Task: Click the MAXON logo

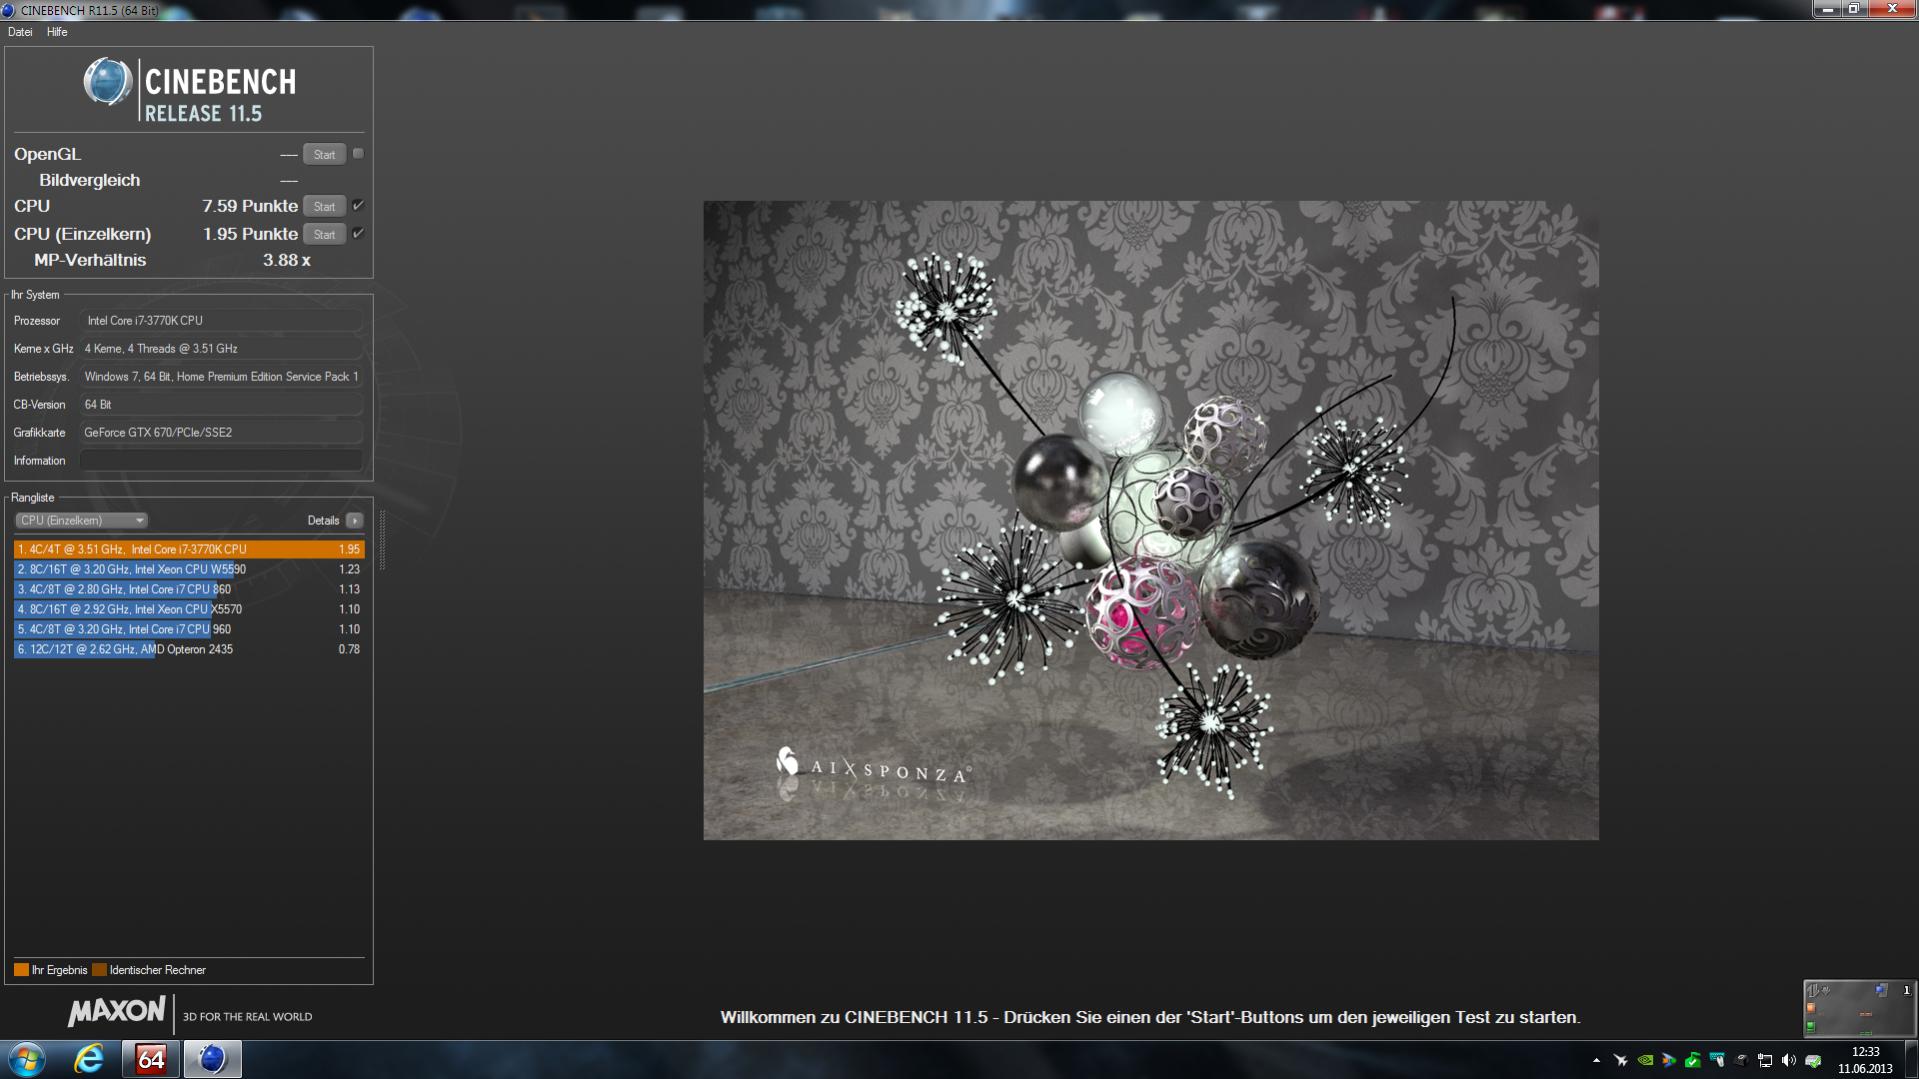Action: pos(116,1011)
